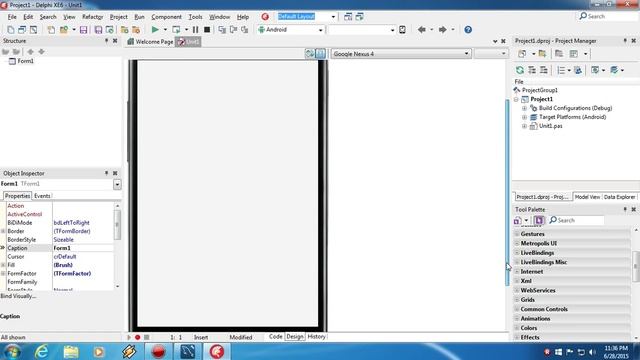Expand Target Platforms (Android) node
Image resolution: width=640 pixels, height=360 pixels.
(x=524, y=117)
